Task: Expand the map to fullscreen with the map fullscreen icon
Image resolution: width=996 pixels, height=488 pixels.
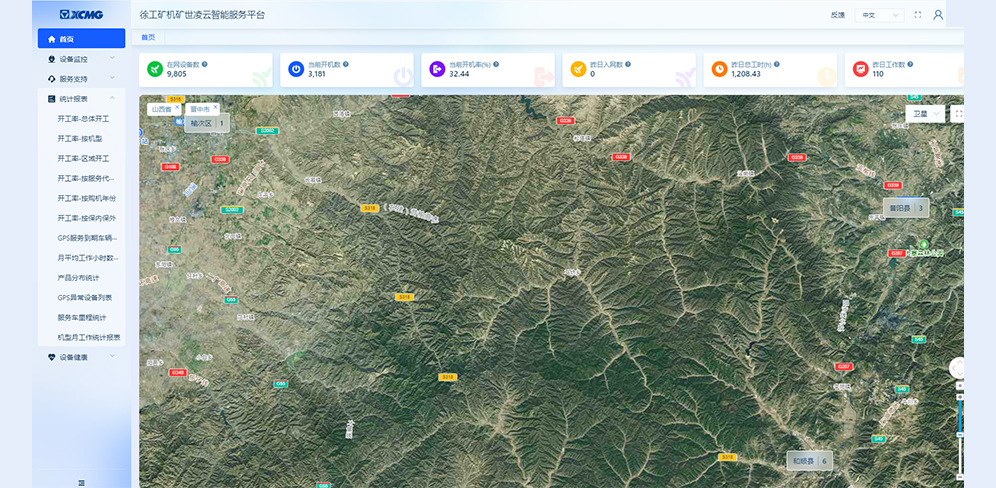Action: [x=958, y=114]
